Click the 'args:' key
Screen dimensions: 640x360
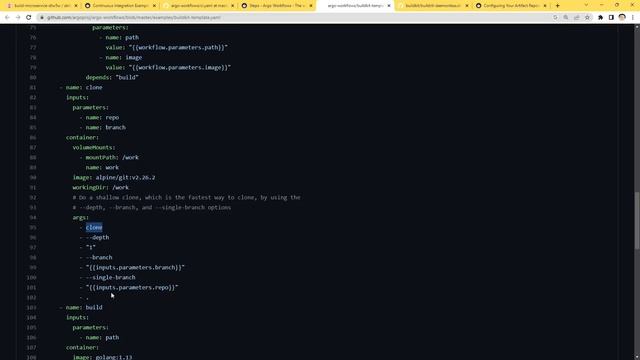(x=81, y=218)
